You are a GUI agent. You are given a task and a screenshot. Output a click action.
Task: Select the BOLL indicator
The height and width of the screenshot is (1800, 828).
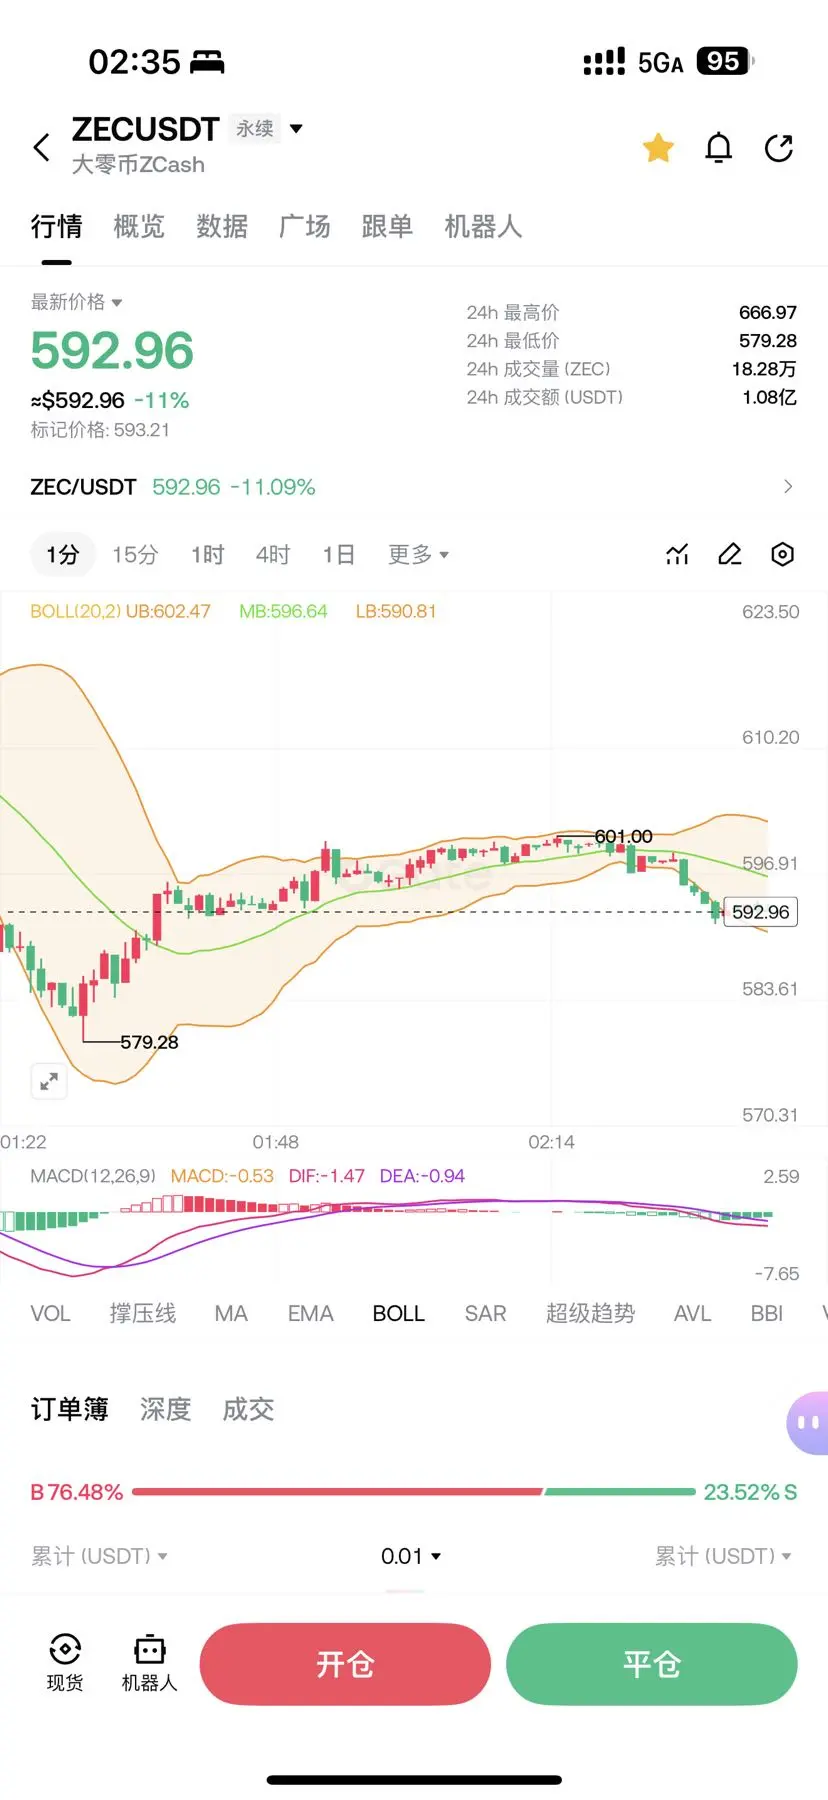click(x=399, y=1313)
